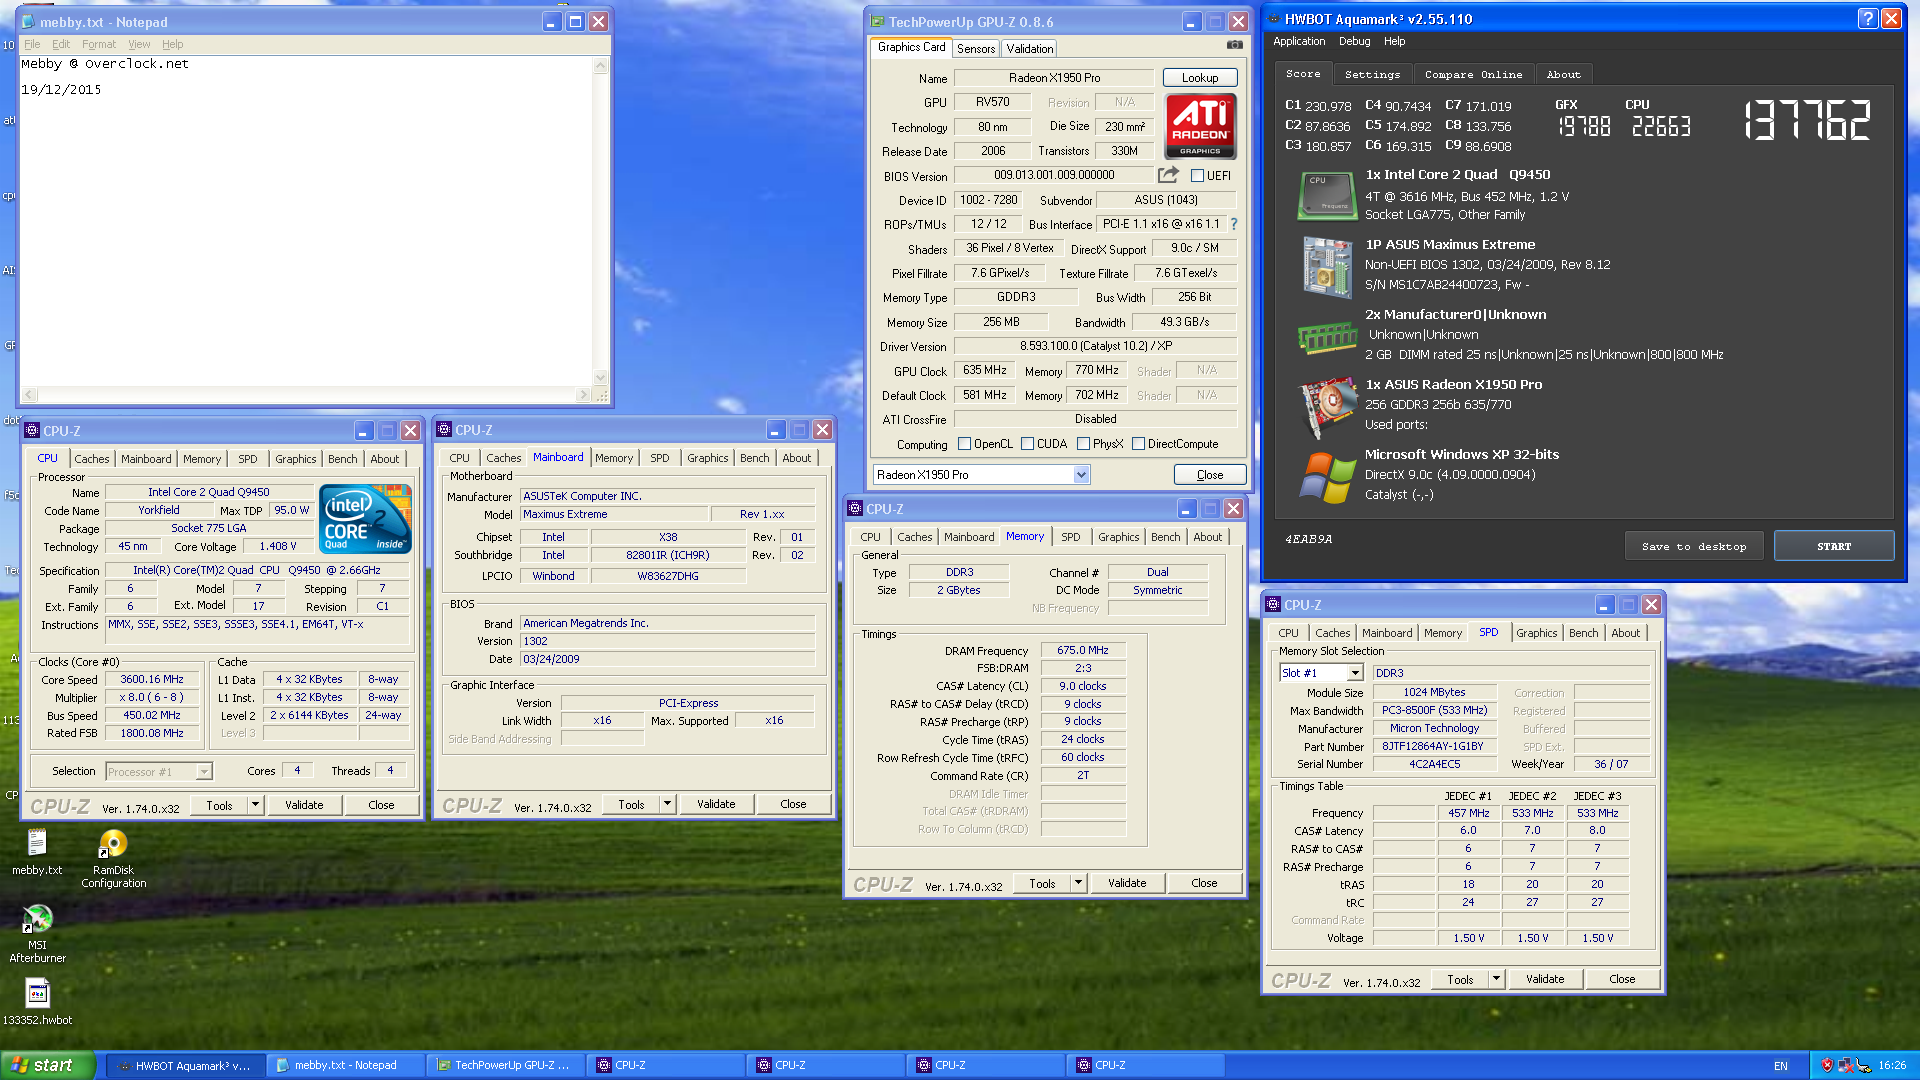Click the red security shield tray icon
The height and width of the screenshot is (1080, 1920).
[1827, 1065]
